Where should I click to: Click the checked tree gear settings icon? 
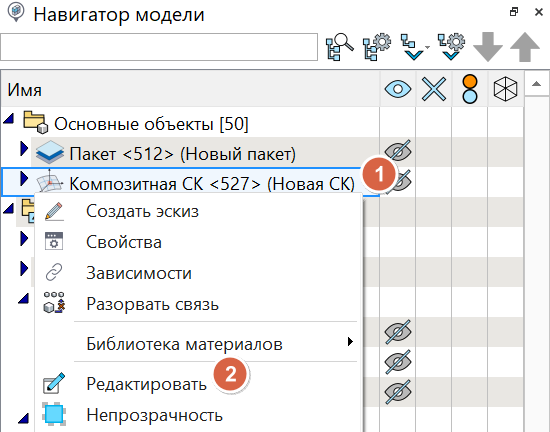coord(451,47)
